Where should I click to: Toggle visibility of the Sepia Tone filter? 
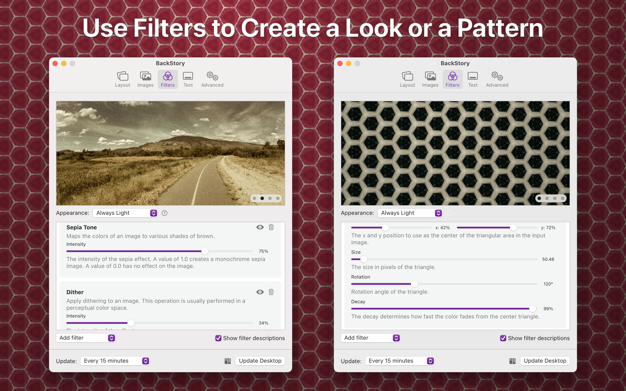click(x=260, y=227)
